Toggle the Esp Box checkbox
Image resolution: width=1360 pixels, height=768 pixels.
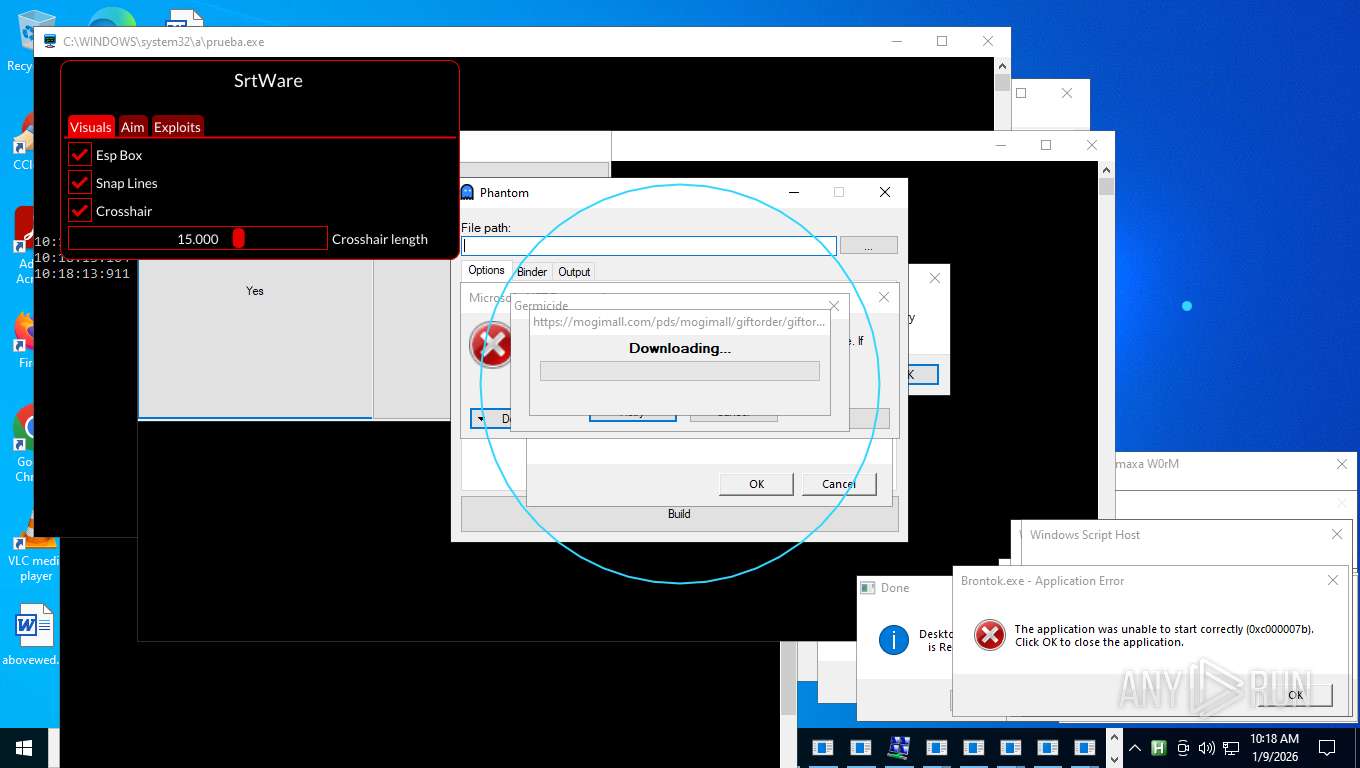(x=80, y=155)
